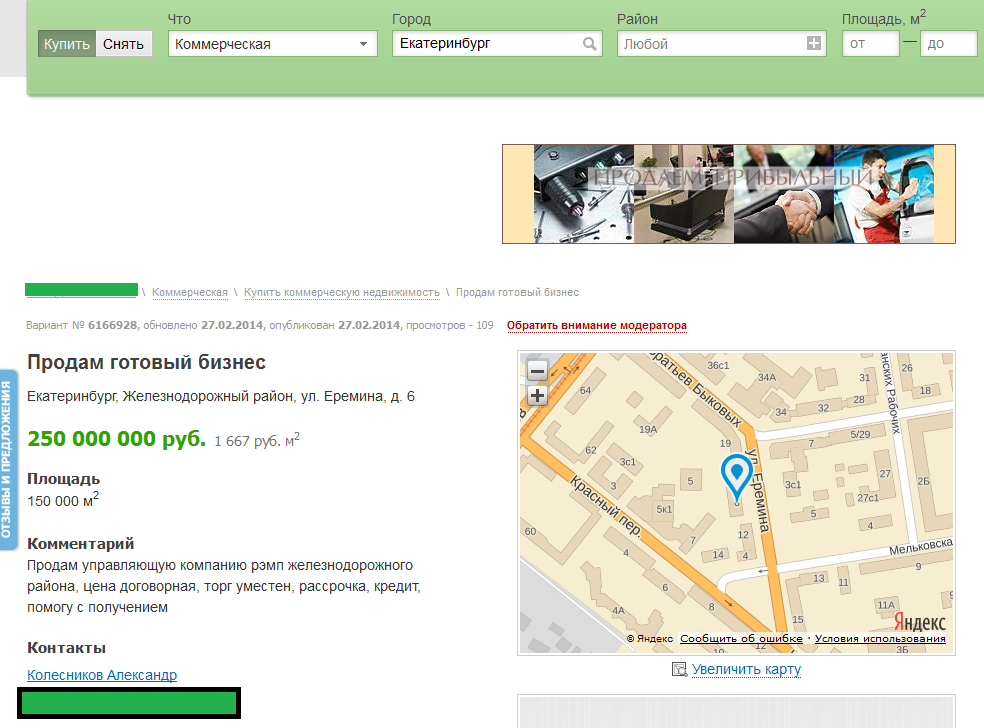Screen dimensions: 984x728
Task: Click the blue location pin on map
Action: coord(737,476)
